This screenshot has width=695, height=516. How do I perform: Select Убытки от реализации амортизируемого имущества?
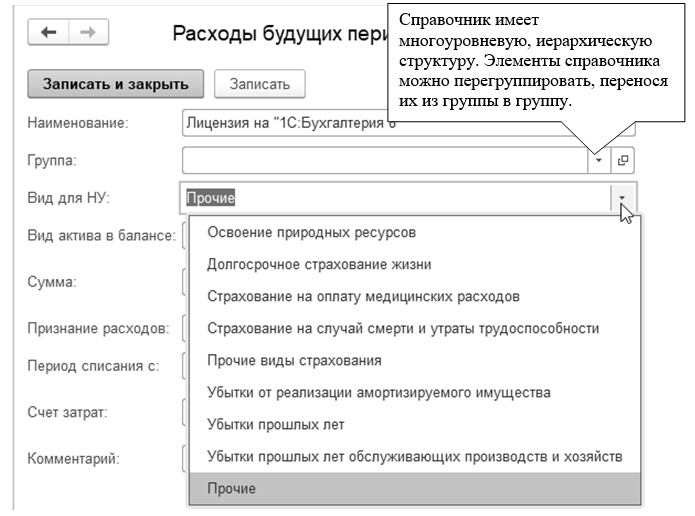[x=378, y=392]
